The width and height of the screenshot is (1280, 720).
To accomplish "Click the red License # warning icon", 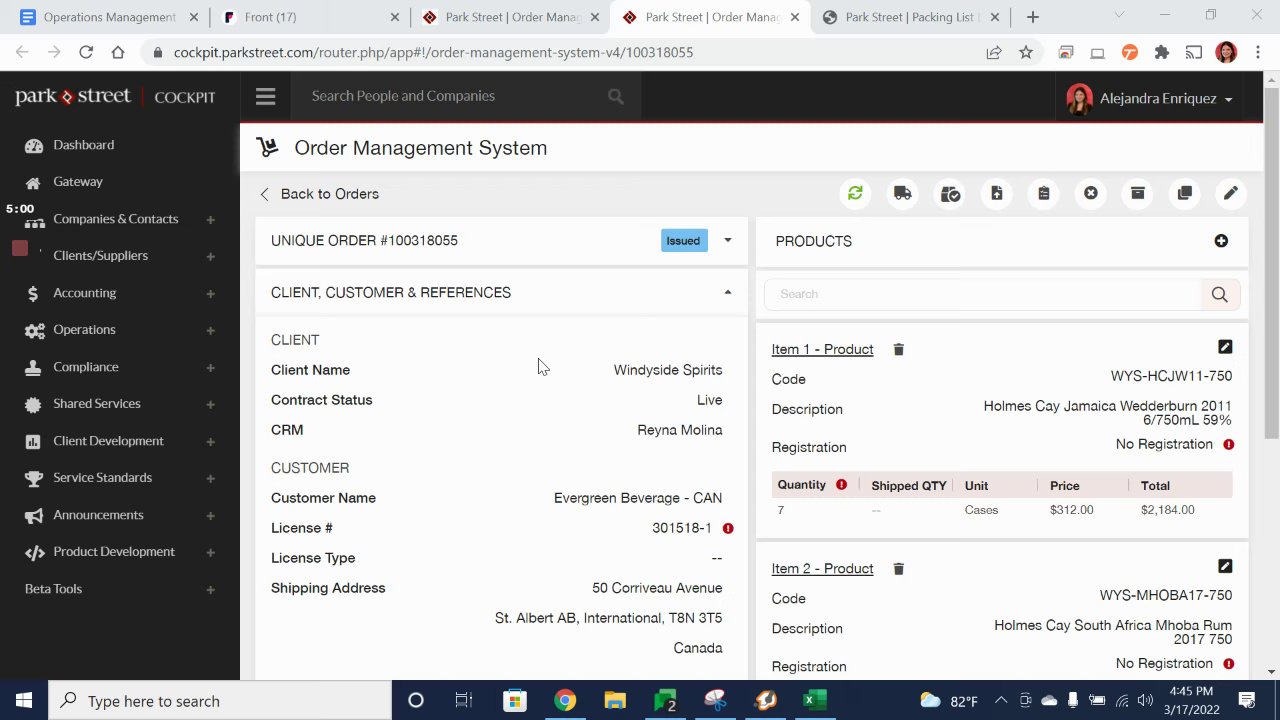I will (728, 528).
